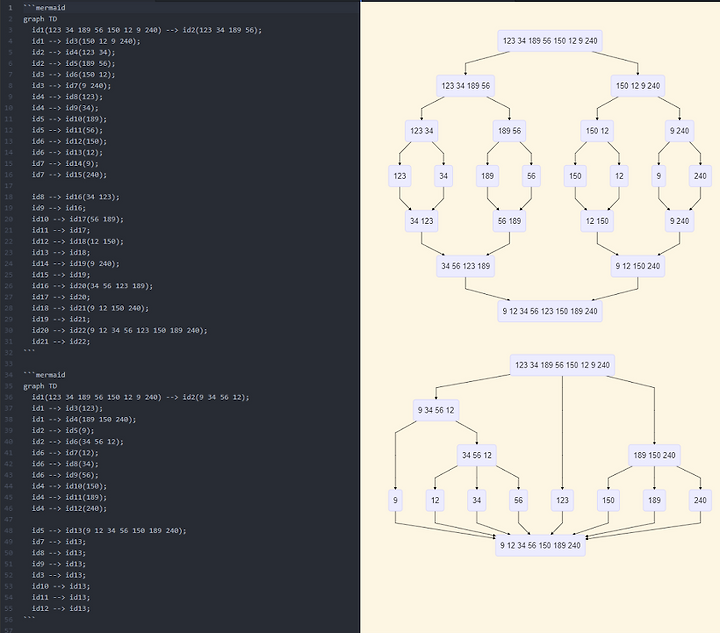
Task: Click code line 'id18 --> id21(9 12 150 240);'
Action: tap(90, 308)
